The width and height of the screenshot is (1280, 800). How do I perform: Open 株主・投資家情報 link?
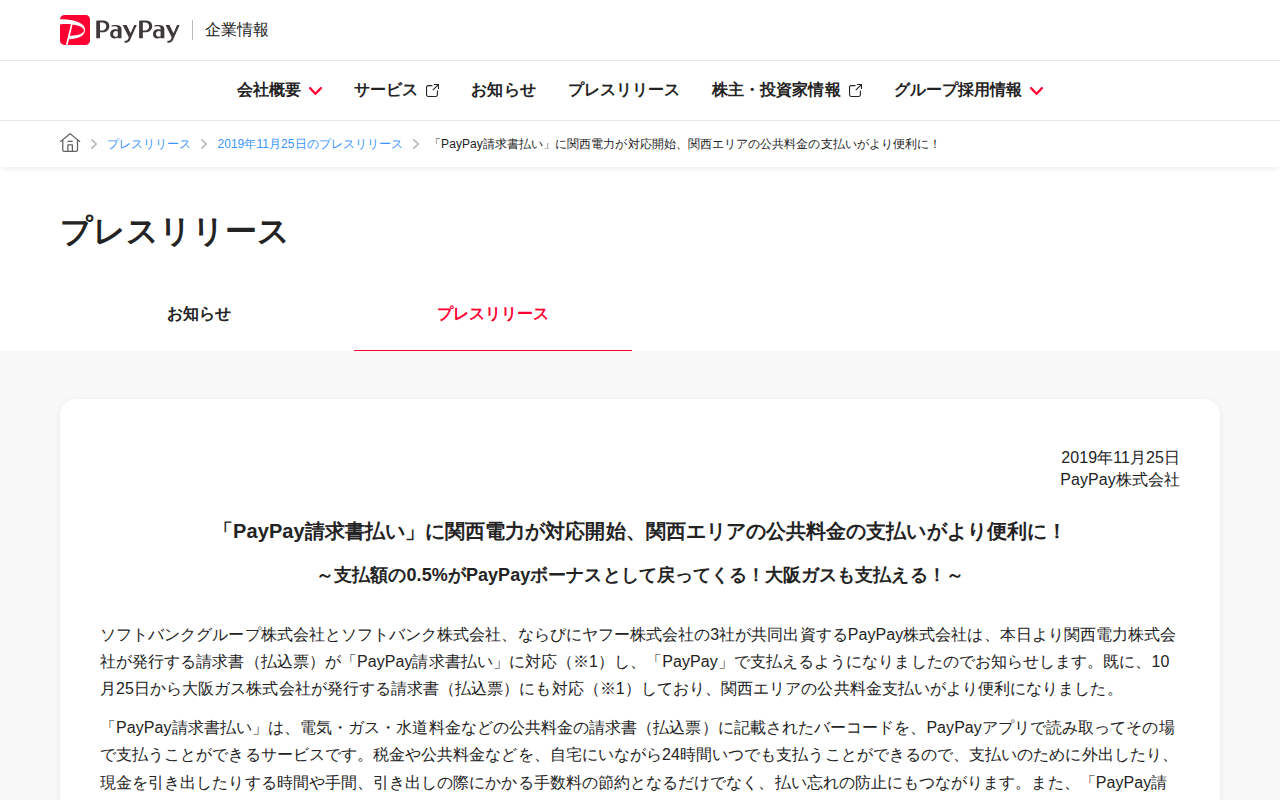tap(787, 90)
